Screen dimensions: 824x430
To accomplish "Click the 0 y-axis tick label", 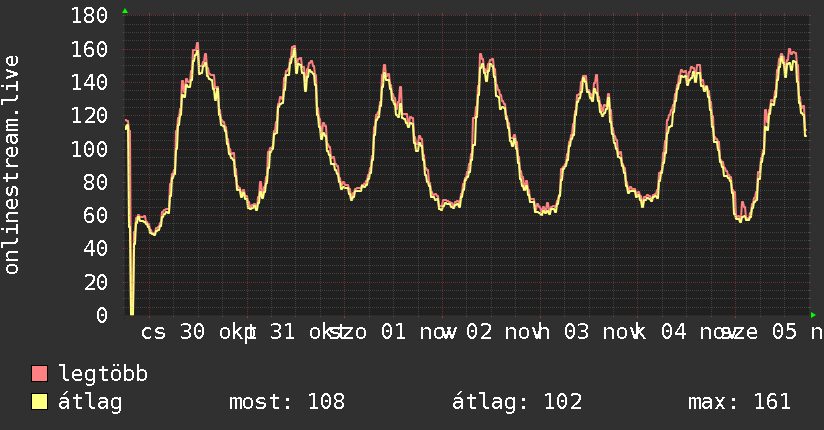I will coord(102,316).
